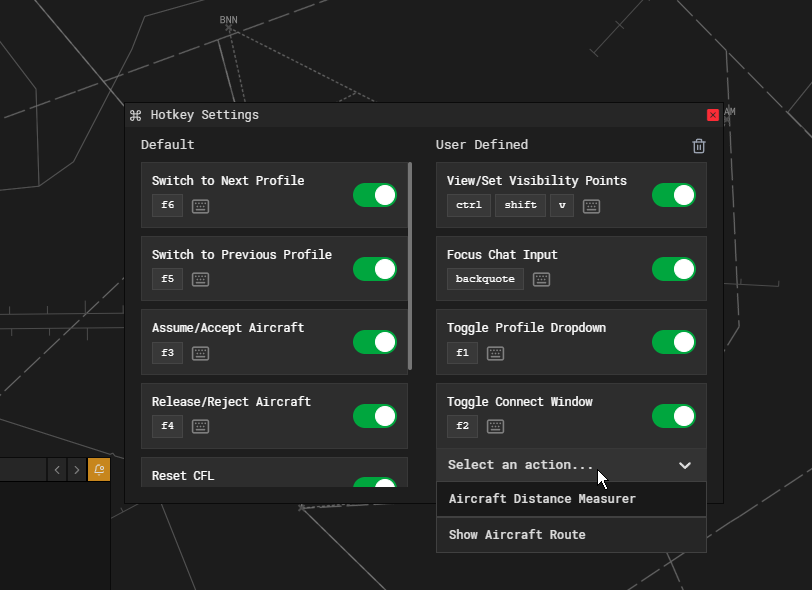Viewport: 812px width, 590px height.
Task: Click right arrow button near taskbar
Action: point(77,469)
